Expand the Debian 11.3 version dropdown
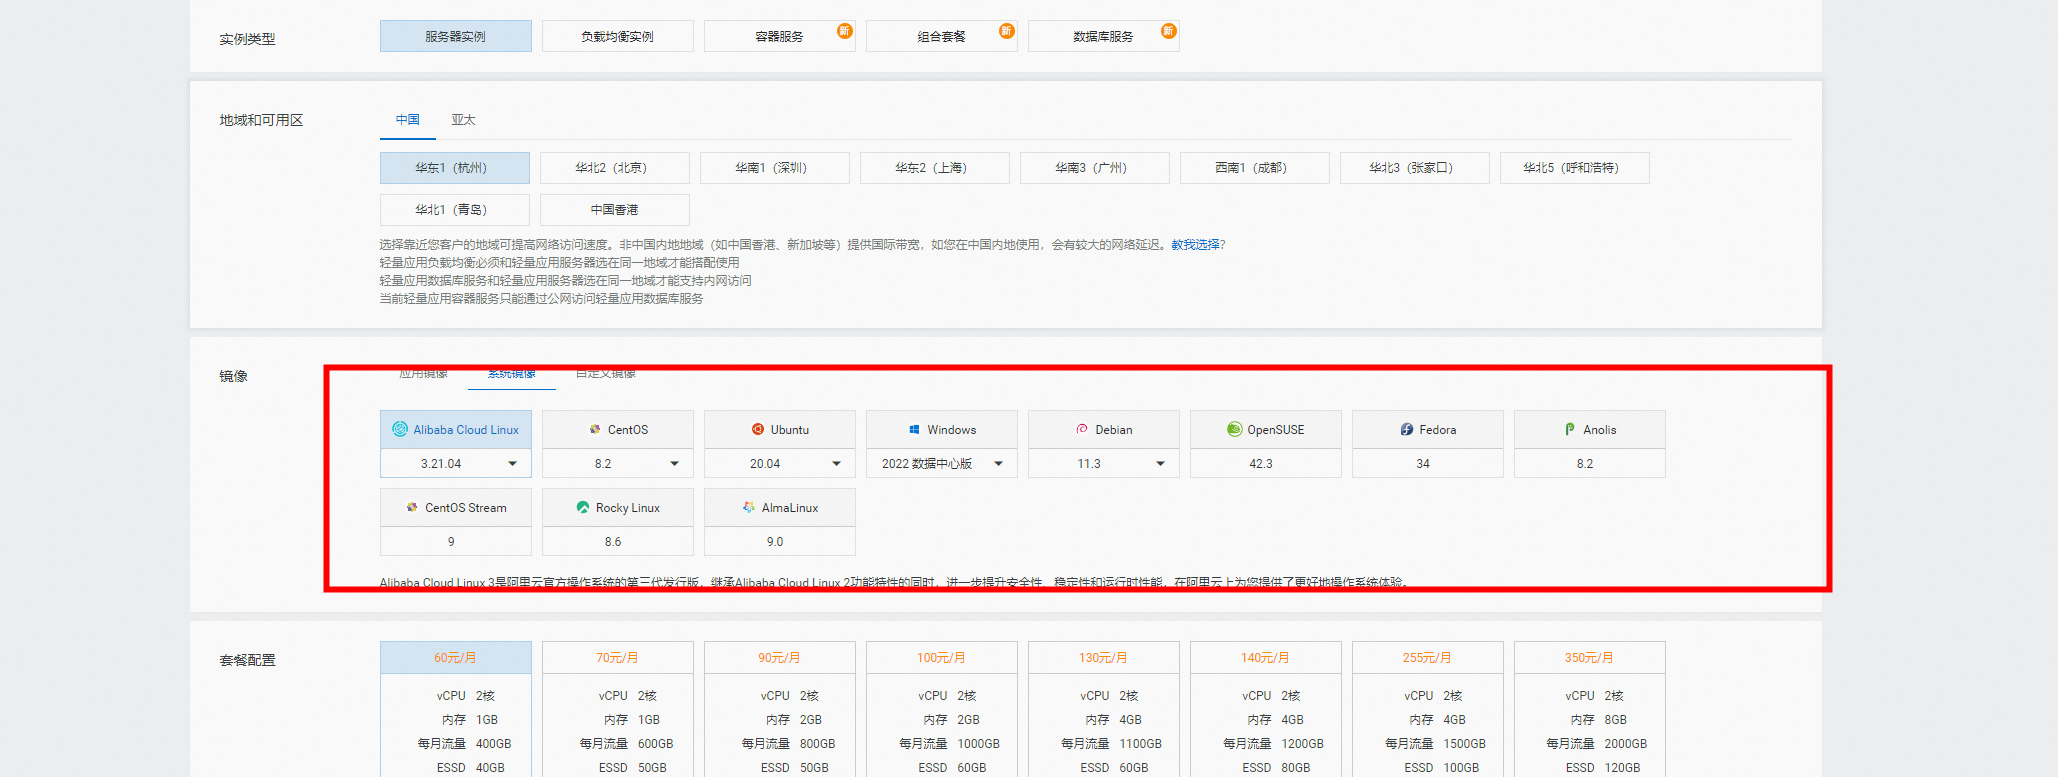Screen dimensions: 2058x777 (x=1104, y=464)
